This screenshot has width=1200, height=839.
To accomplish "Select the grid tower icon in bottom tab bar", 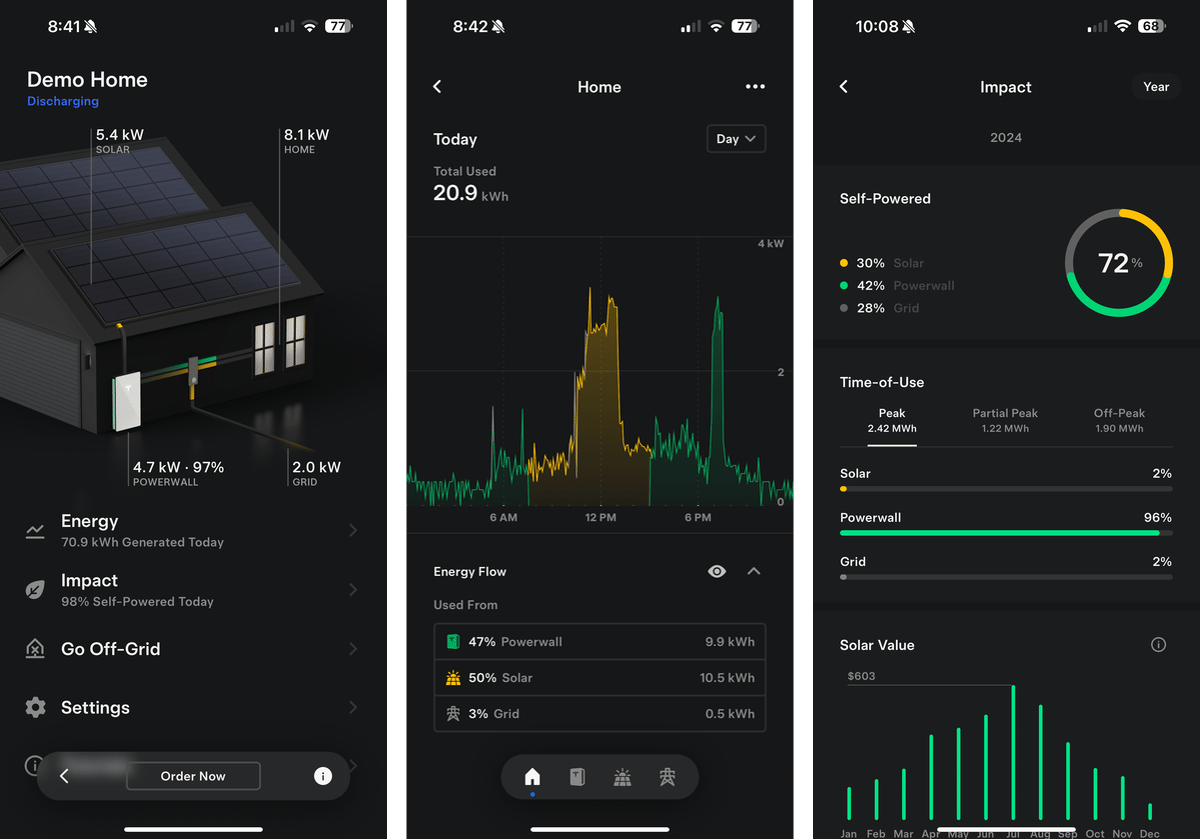I will pos(667,777).
